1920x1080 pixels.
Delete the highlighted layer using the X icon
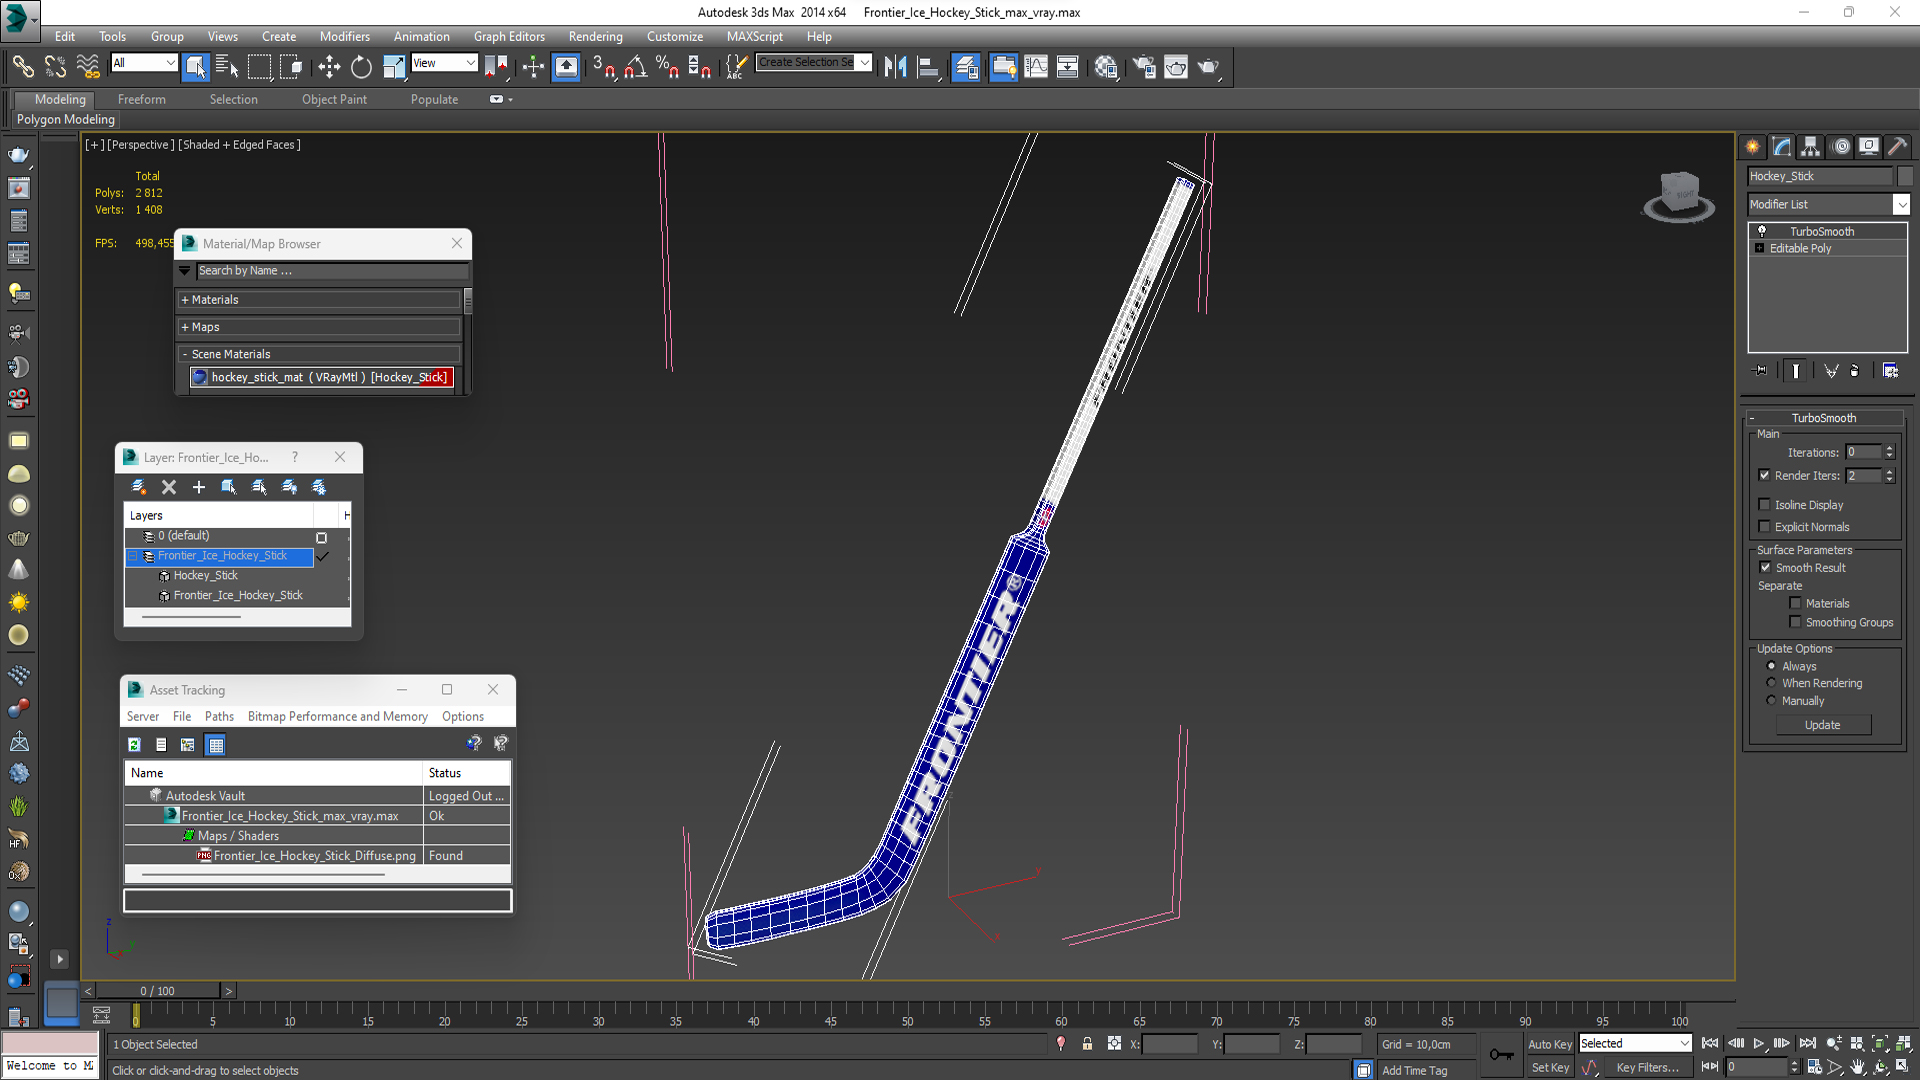(x=169, y=487)
